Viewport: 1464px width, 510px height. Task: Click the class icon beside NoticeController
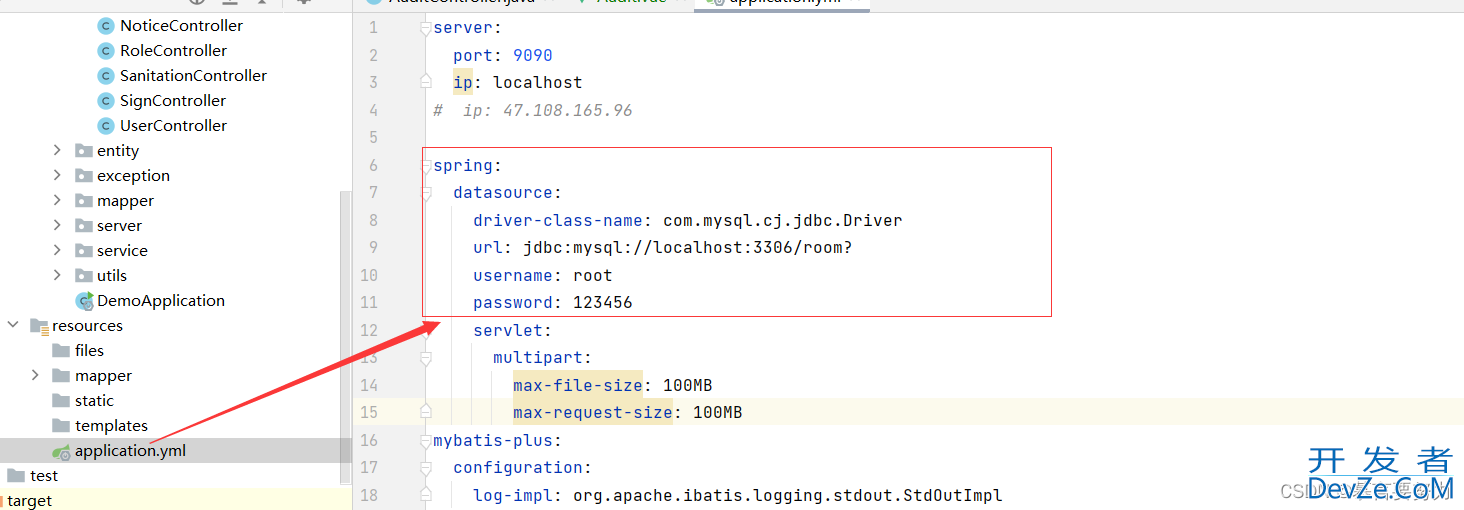(106, 25)
